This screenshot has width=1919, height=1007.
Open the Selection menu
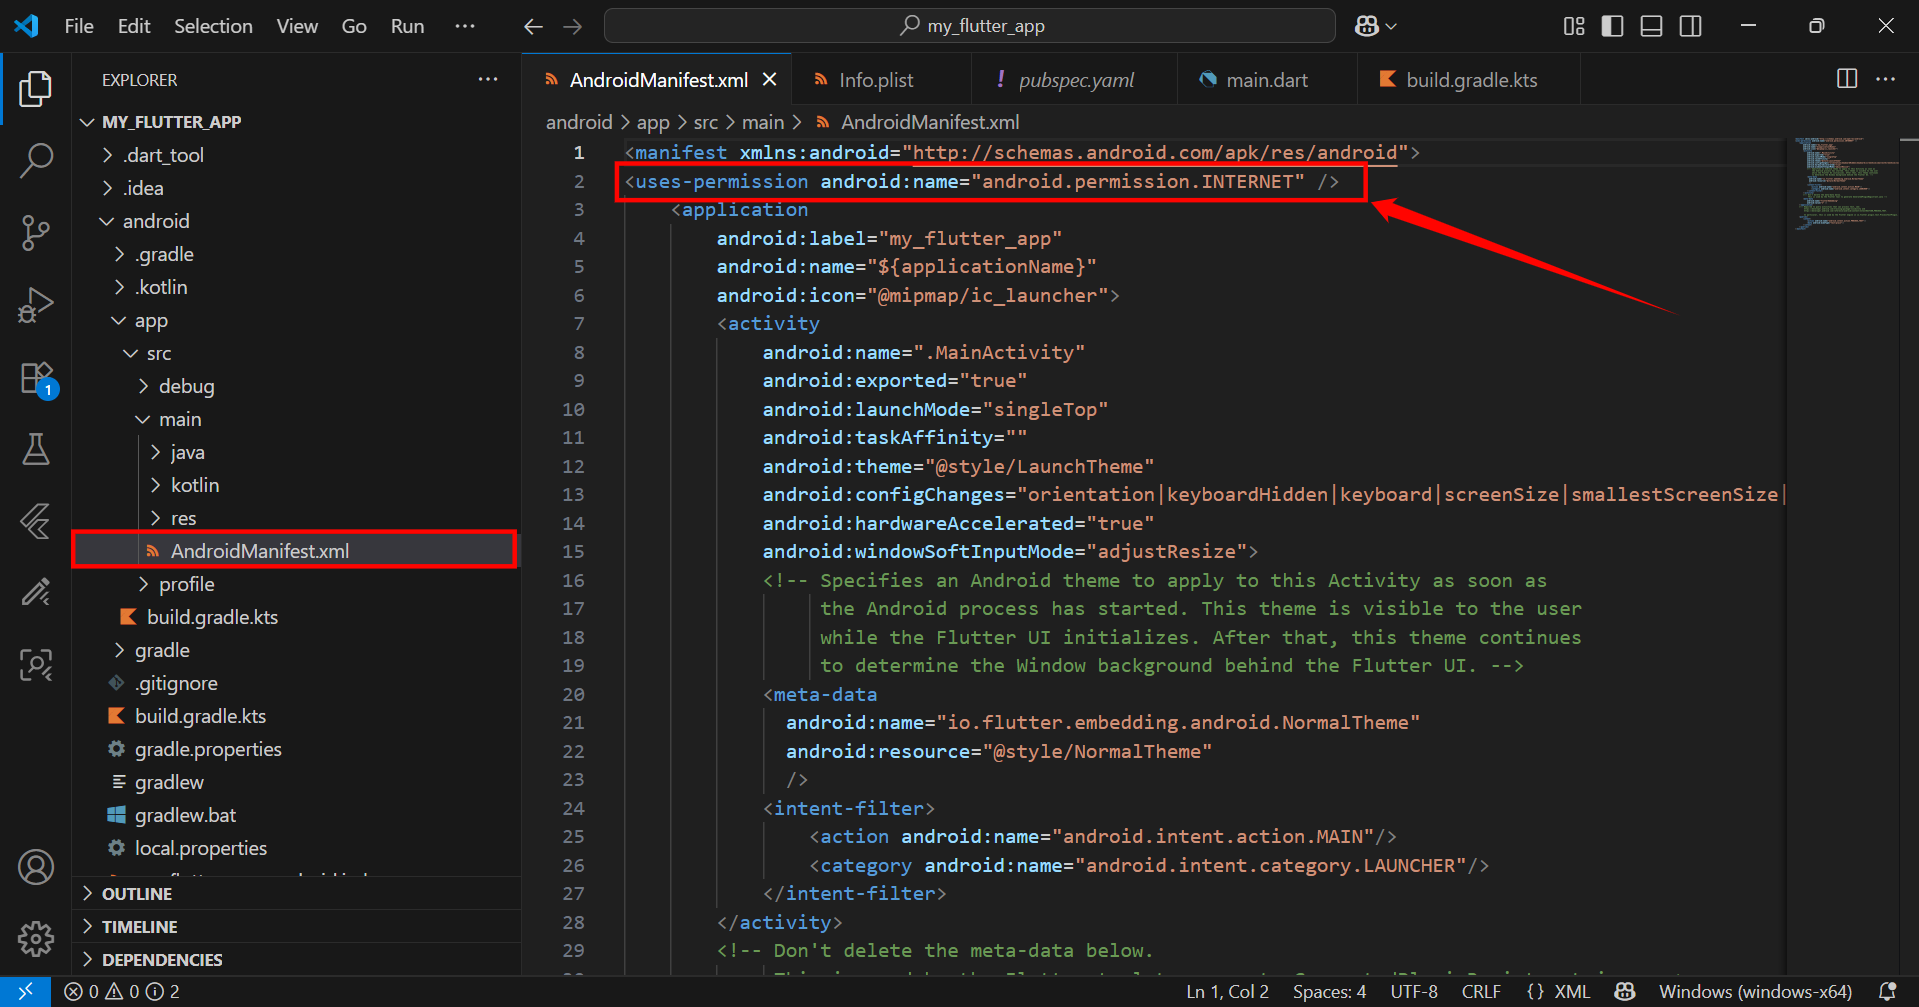[213, 26]
